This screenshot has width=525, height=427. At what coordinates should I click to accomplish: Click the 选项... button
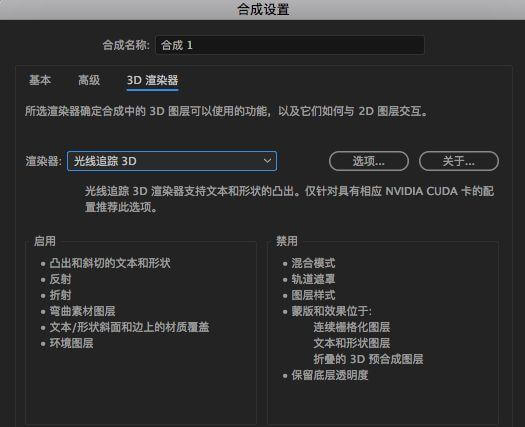(369, 161)
